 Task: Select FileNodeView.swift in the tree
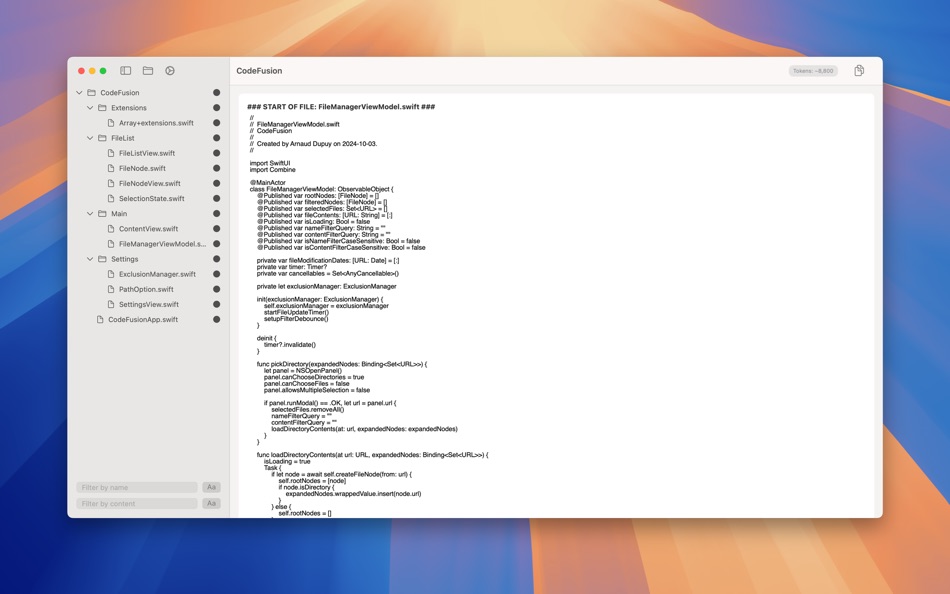(150, 184)
